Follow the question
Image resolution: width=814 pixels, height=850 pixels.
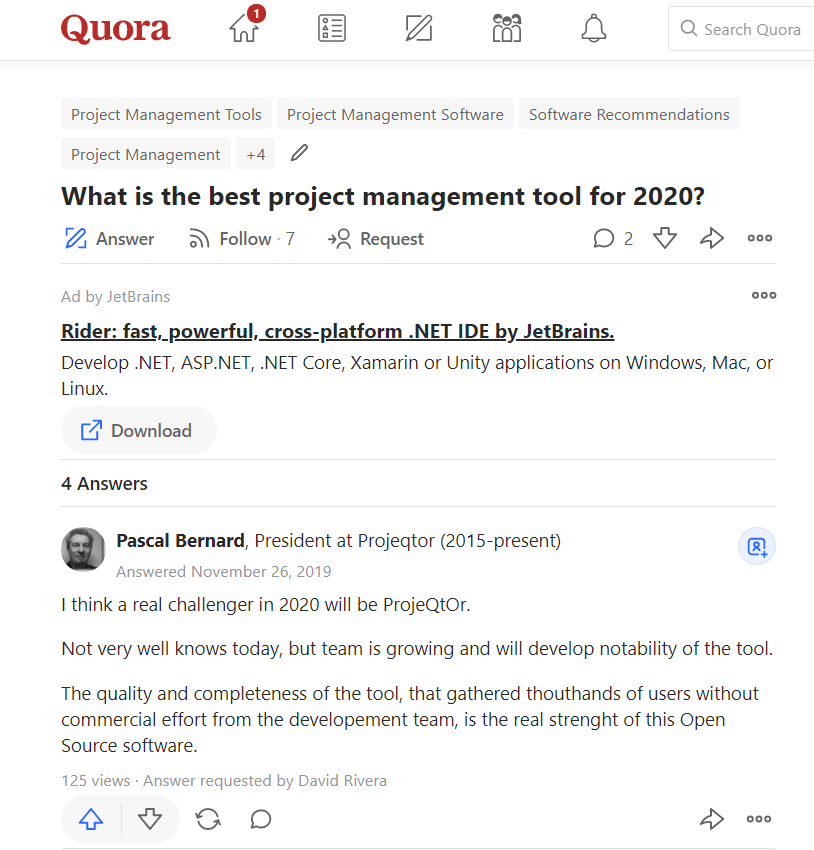click(x=242, y=239)
